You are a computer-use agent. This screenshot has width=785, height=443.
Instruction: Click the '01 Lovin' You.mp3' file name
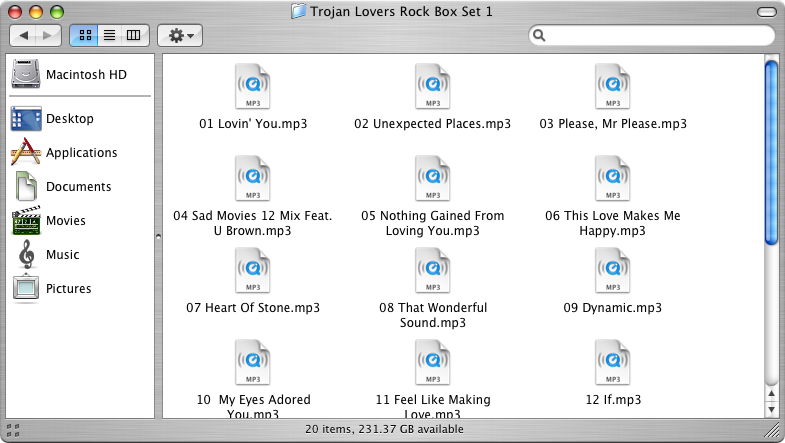pos(253,124)
